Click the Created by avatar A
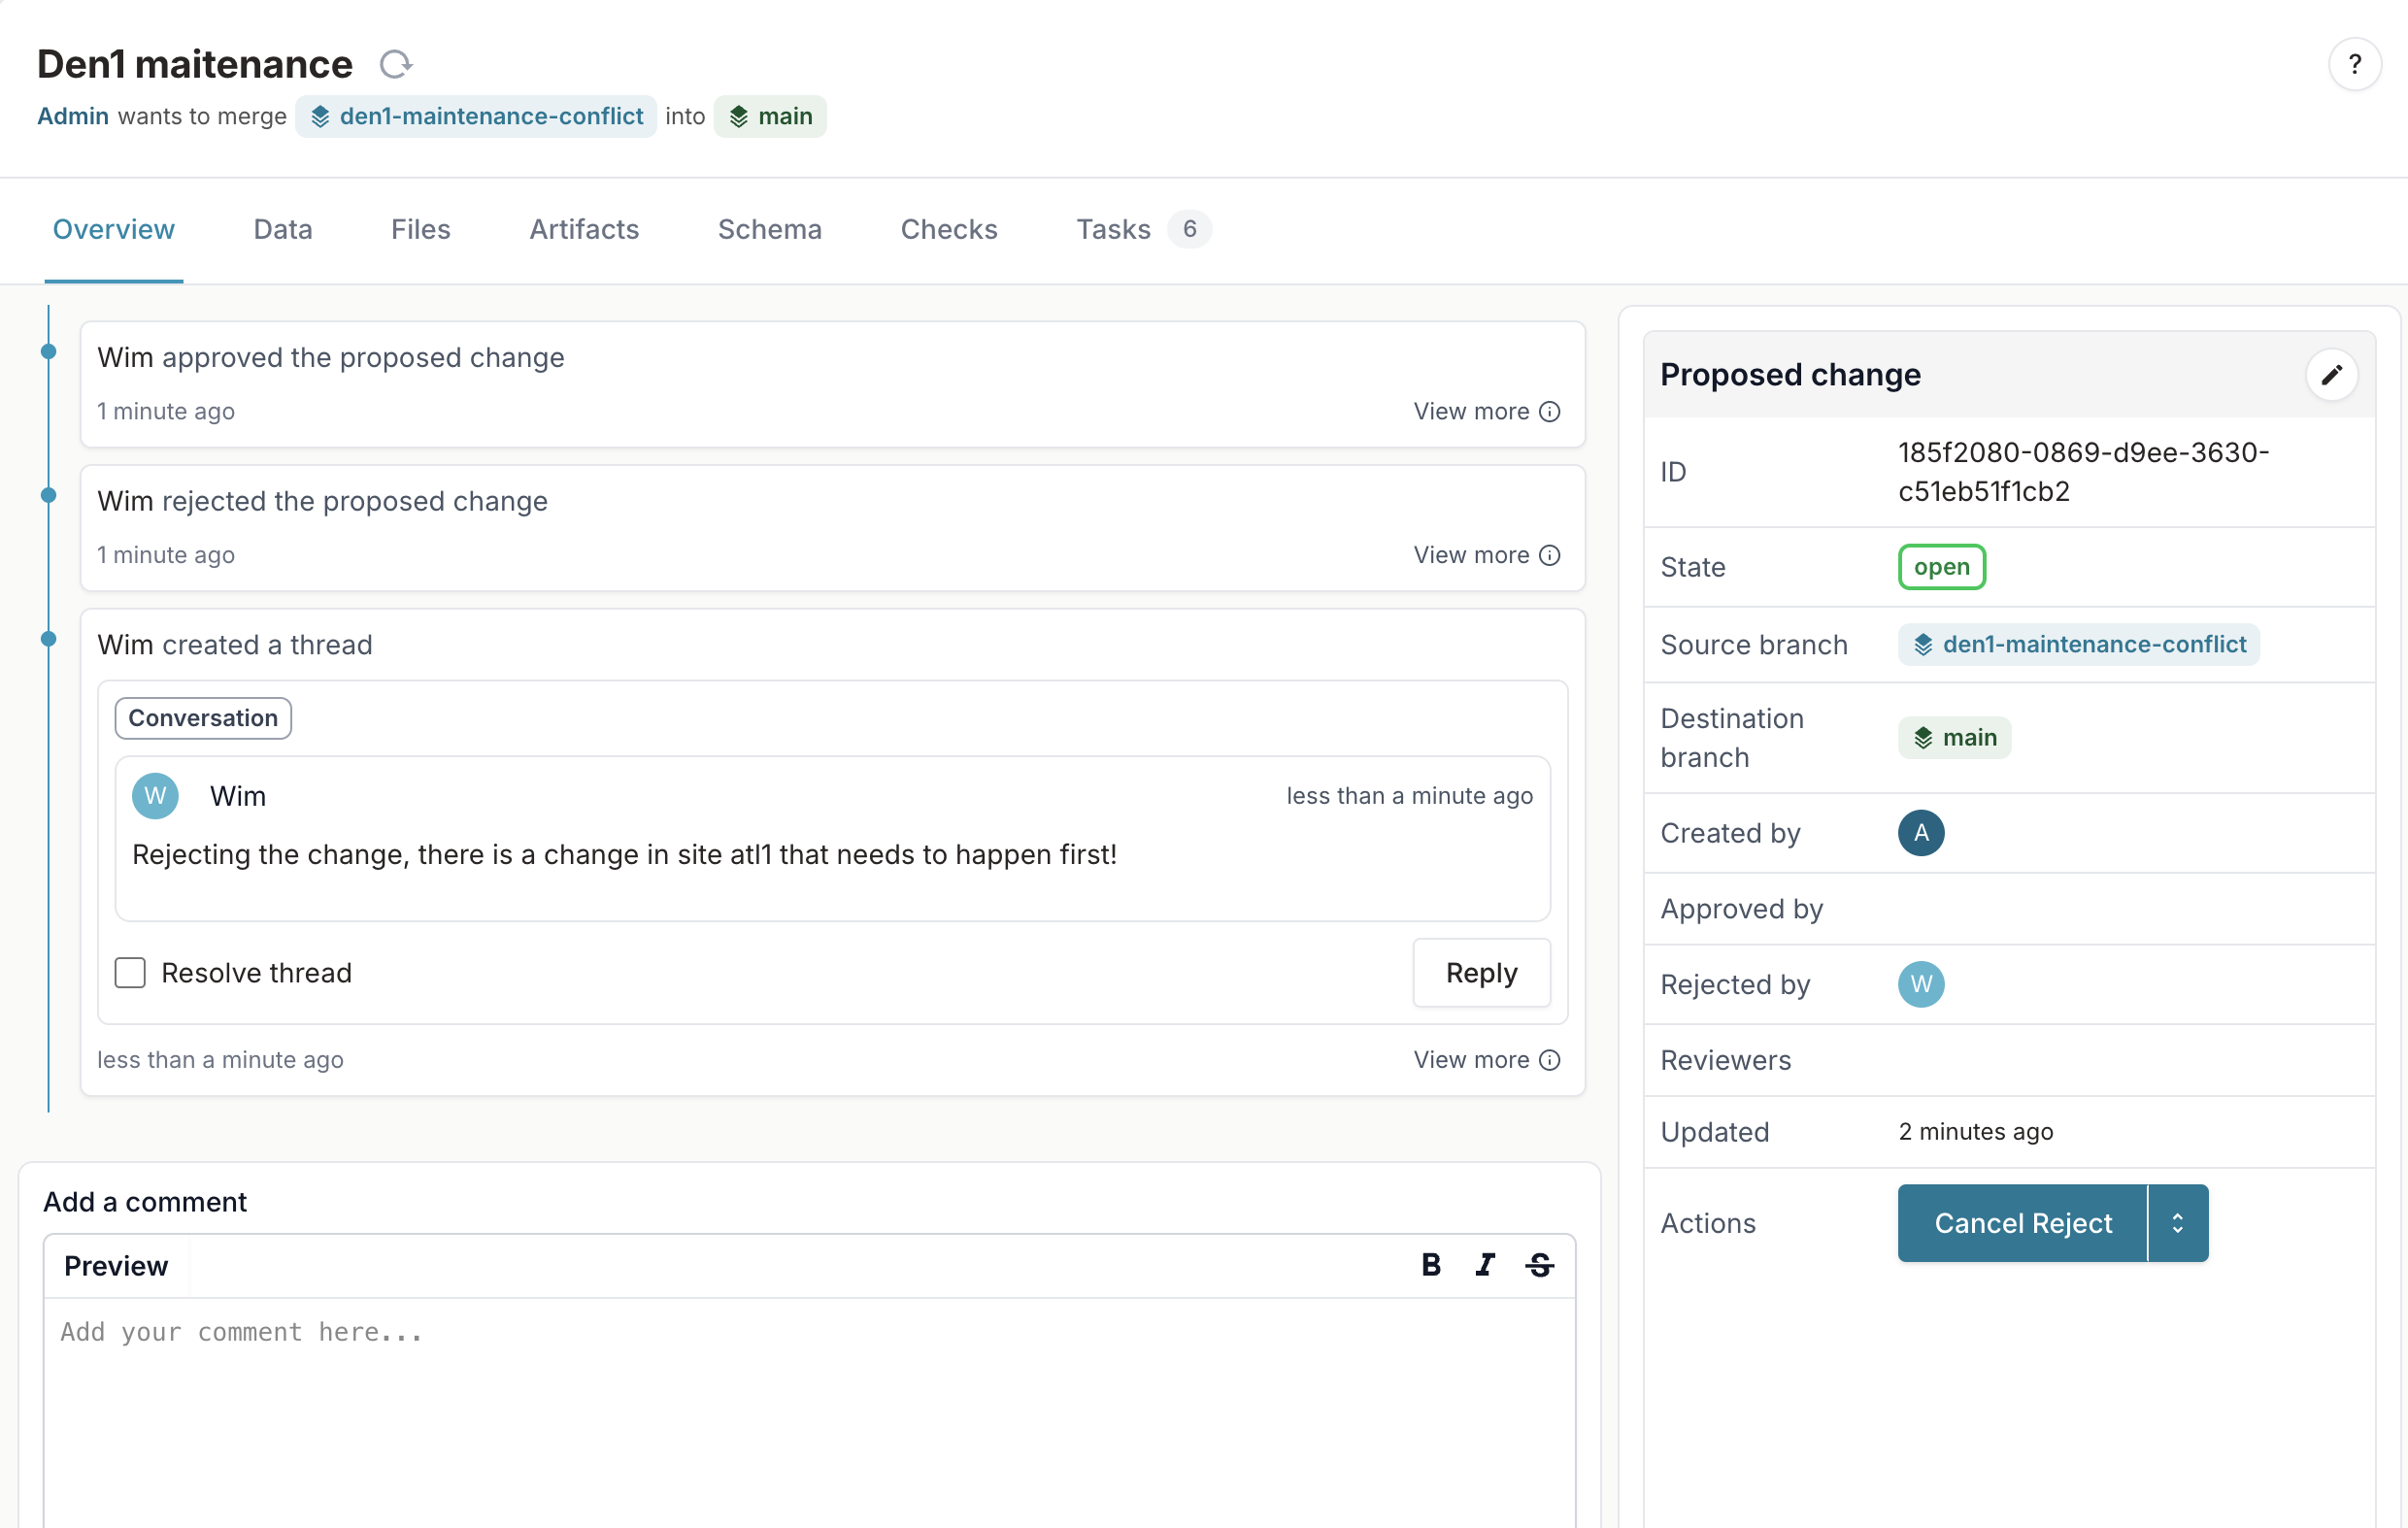 coord(1920,832)
